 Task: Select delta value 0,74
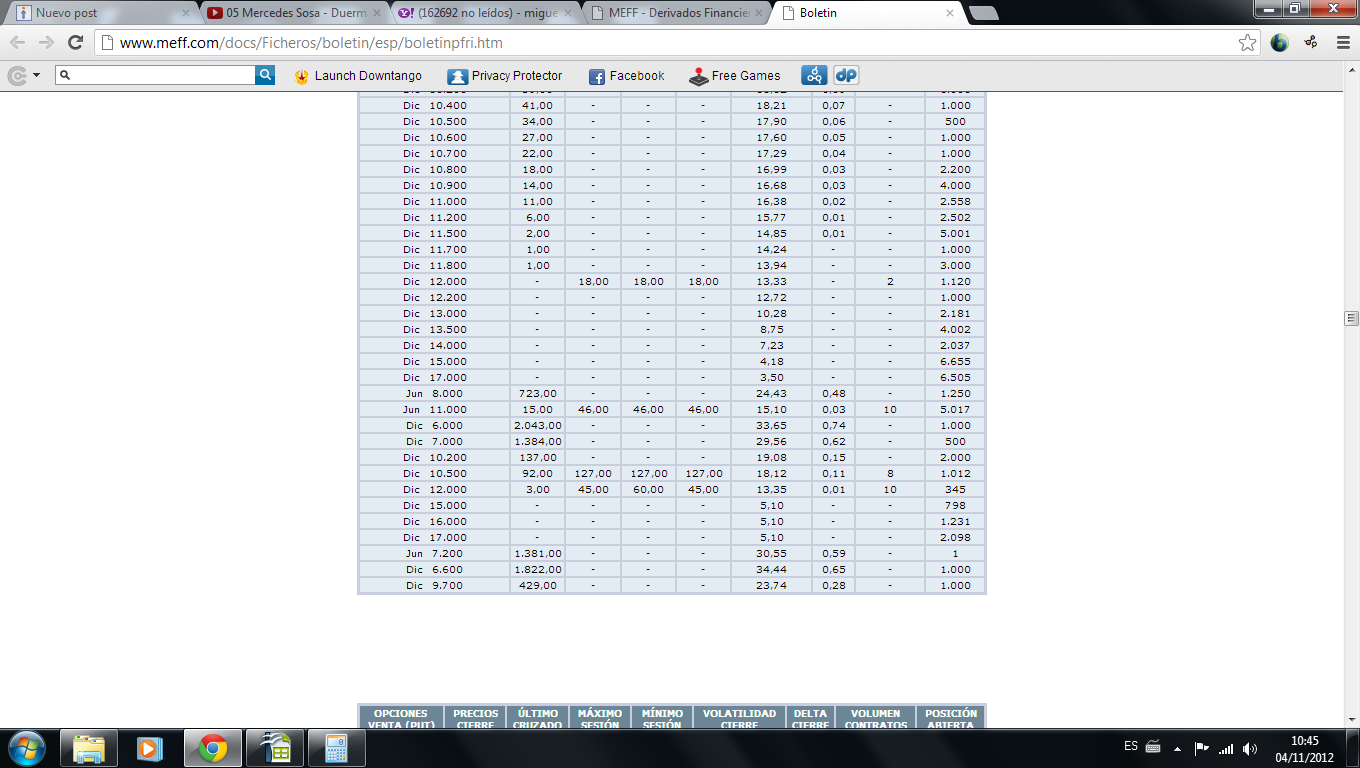(833, 425)
